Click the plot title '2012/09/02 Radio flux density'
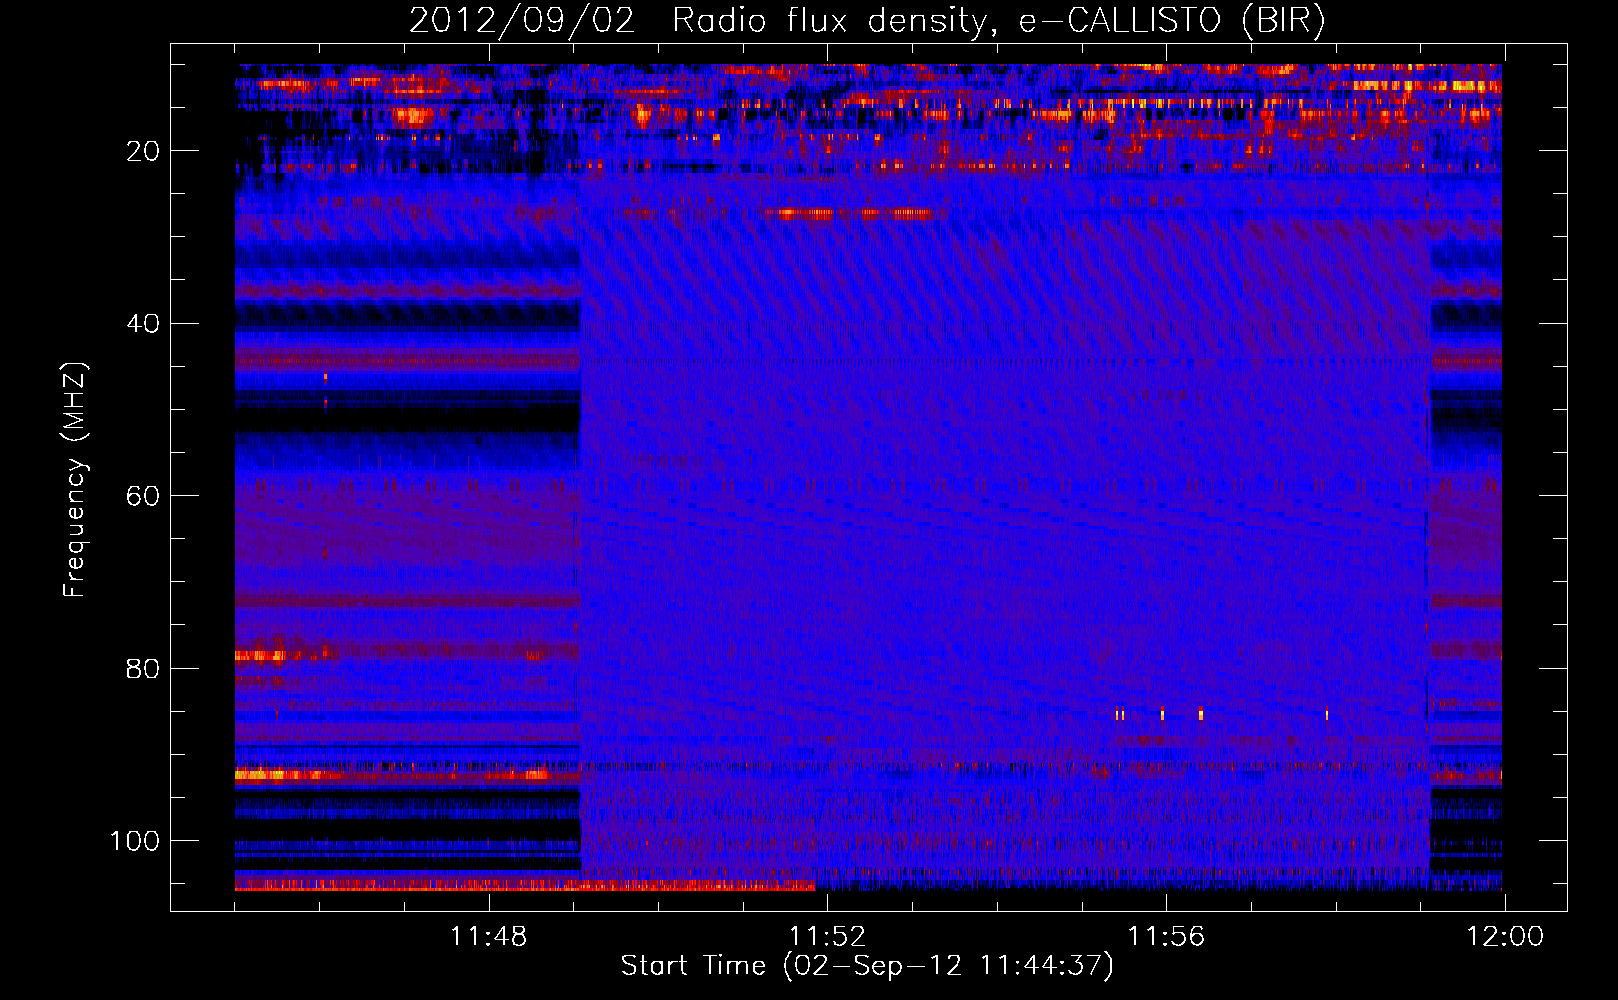Viewport: 1618px width, 1000px height. pyautogui.click(x=867, y=20)
